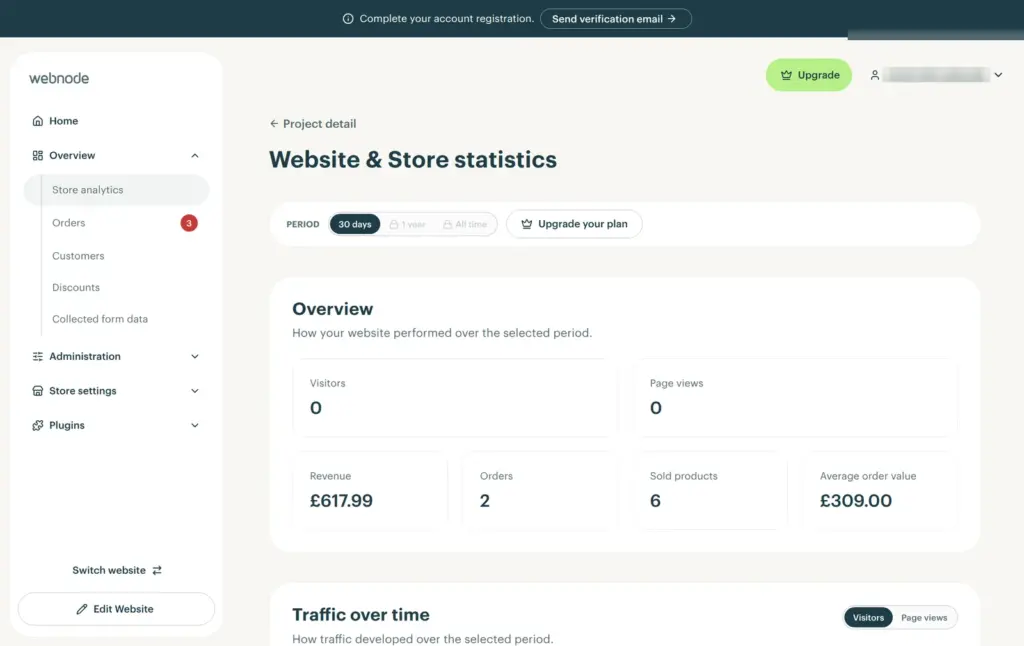
Task: Switch traffic chart to Visitors
Action: 868,617
